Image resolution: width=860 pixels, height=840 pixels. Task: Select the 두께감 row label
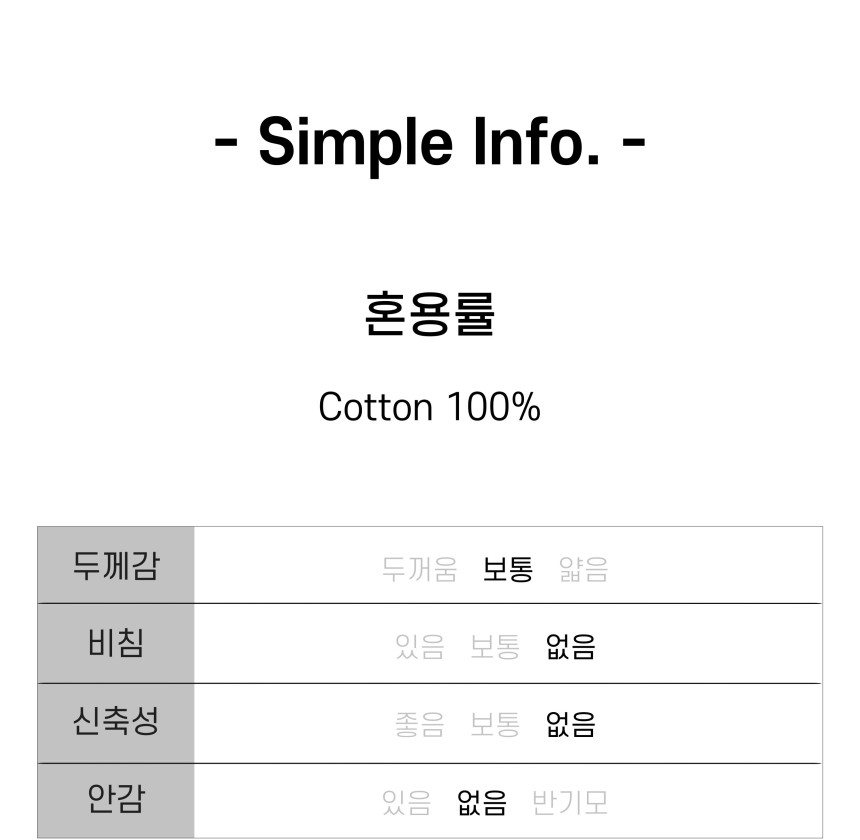pos(116,565)
